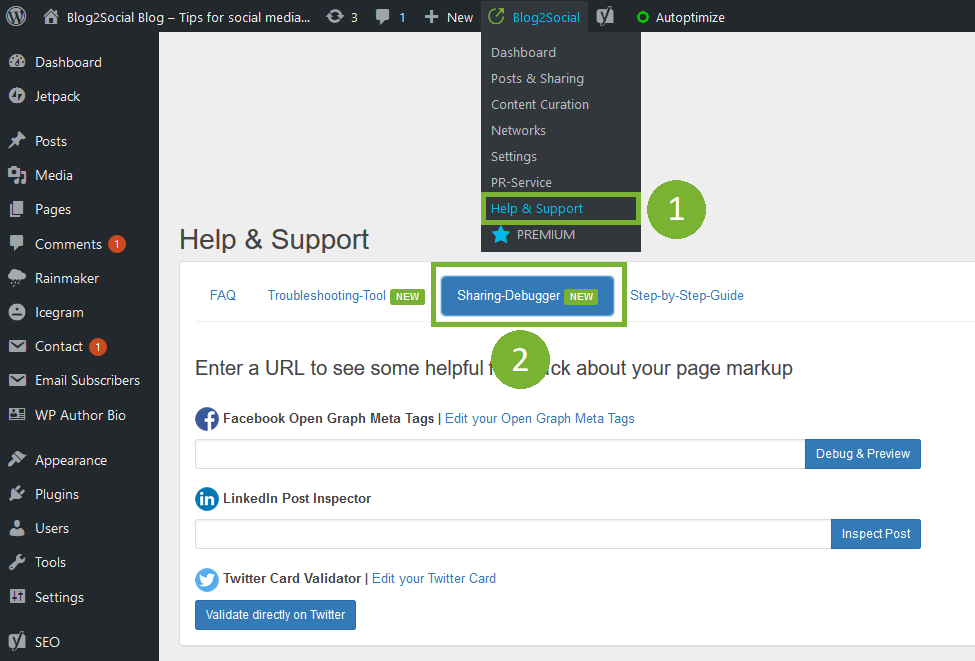This screenshot has height=661, width=975.
Task: Select the Sharing-Debugger tab
Action: coord(527,296)
